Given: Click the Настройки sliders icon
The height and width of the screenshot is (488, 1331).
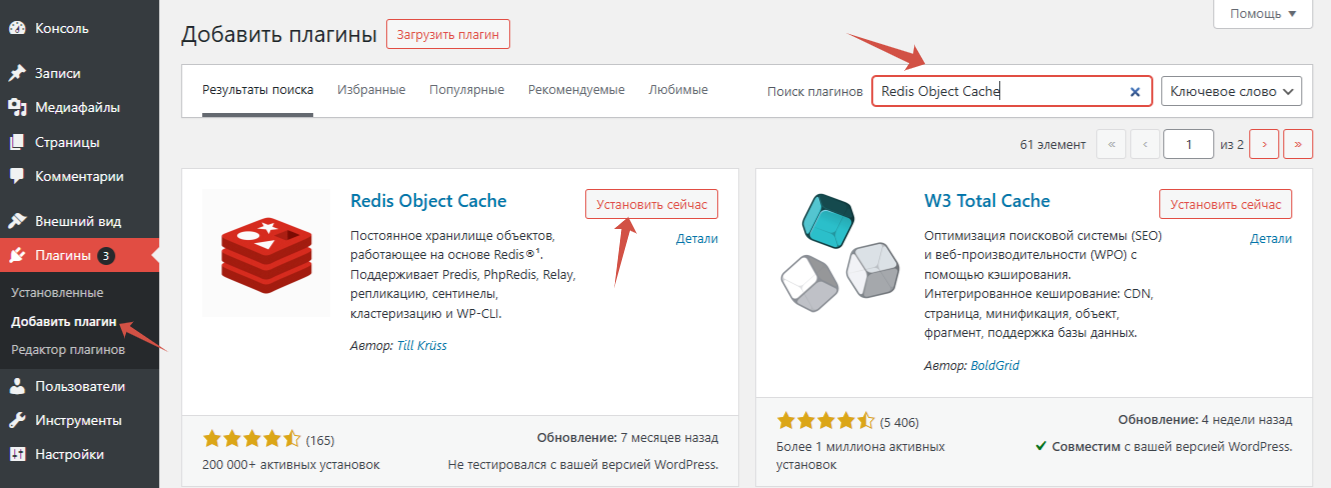Looking at the screenshot, I should pos(17,454).
